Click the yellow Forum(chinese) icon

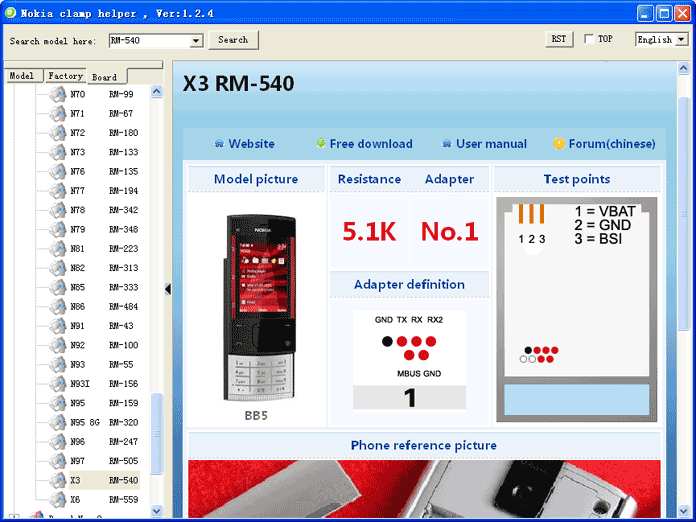click(559, 143)
